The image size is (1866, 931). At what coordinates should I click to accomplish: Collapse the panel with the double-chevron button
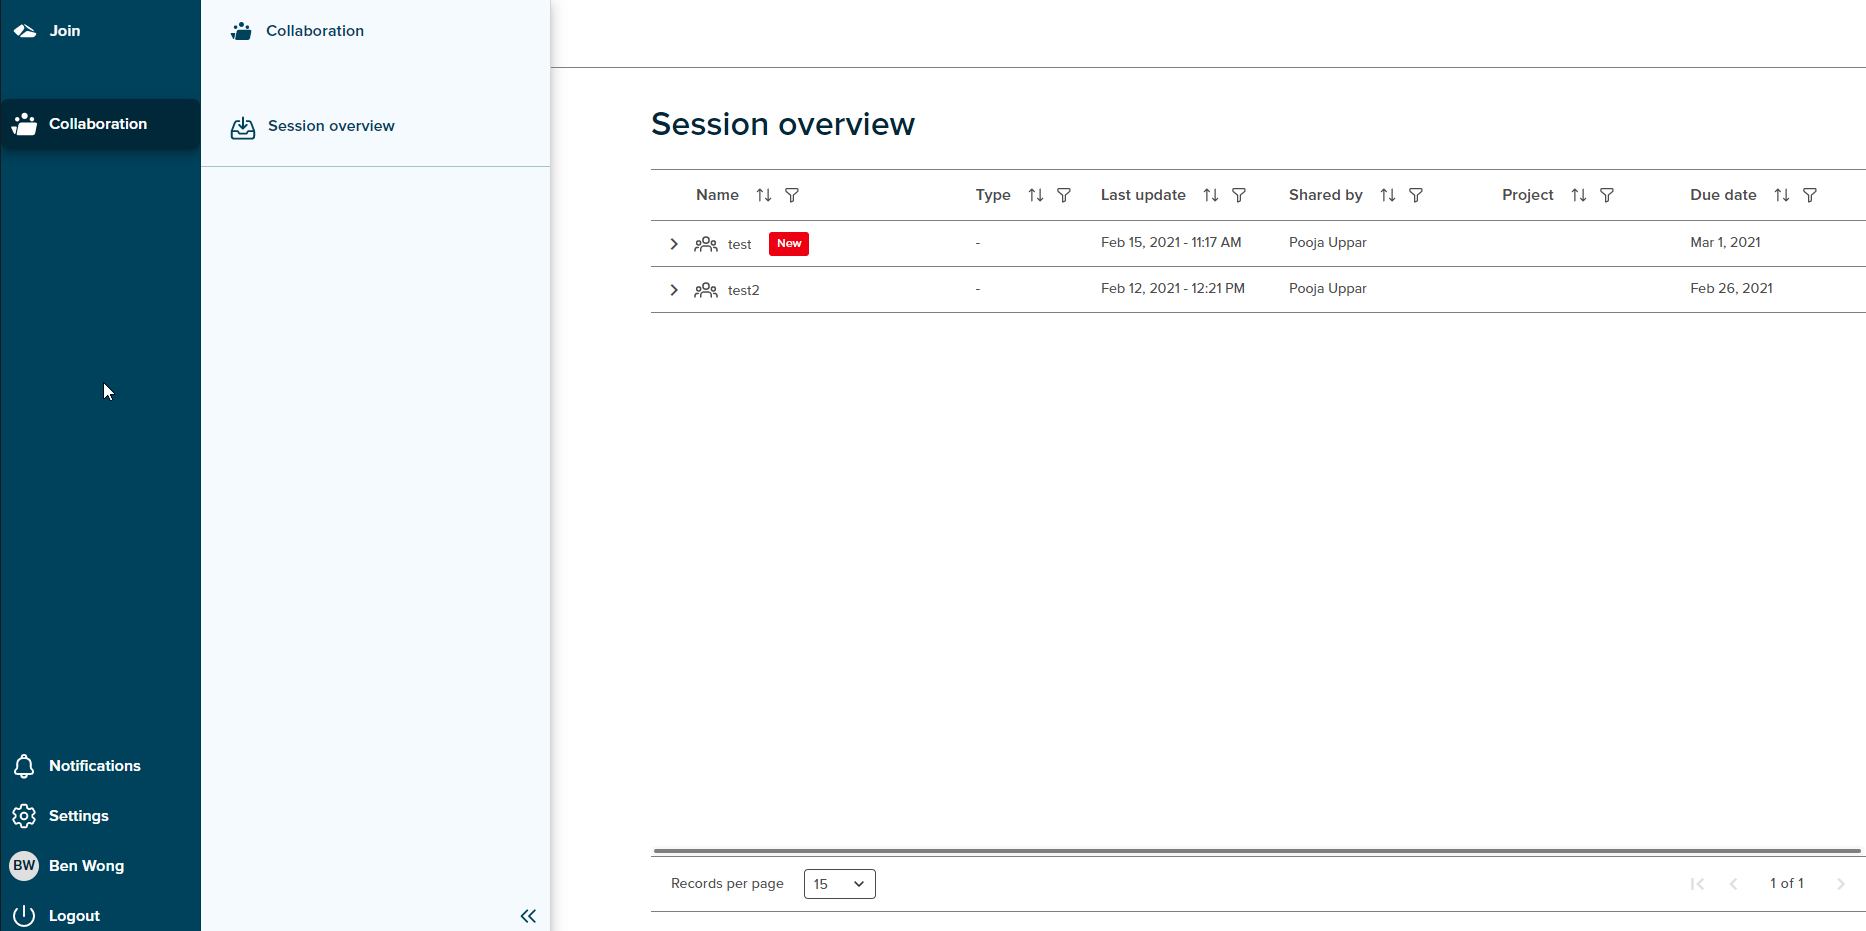pyautogui.click(x=528, y=916)
